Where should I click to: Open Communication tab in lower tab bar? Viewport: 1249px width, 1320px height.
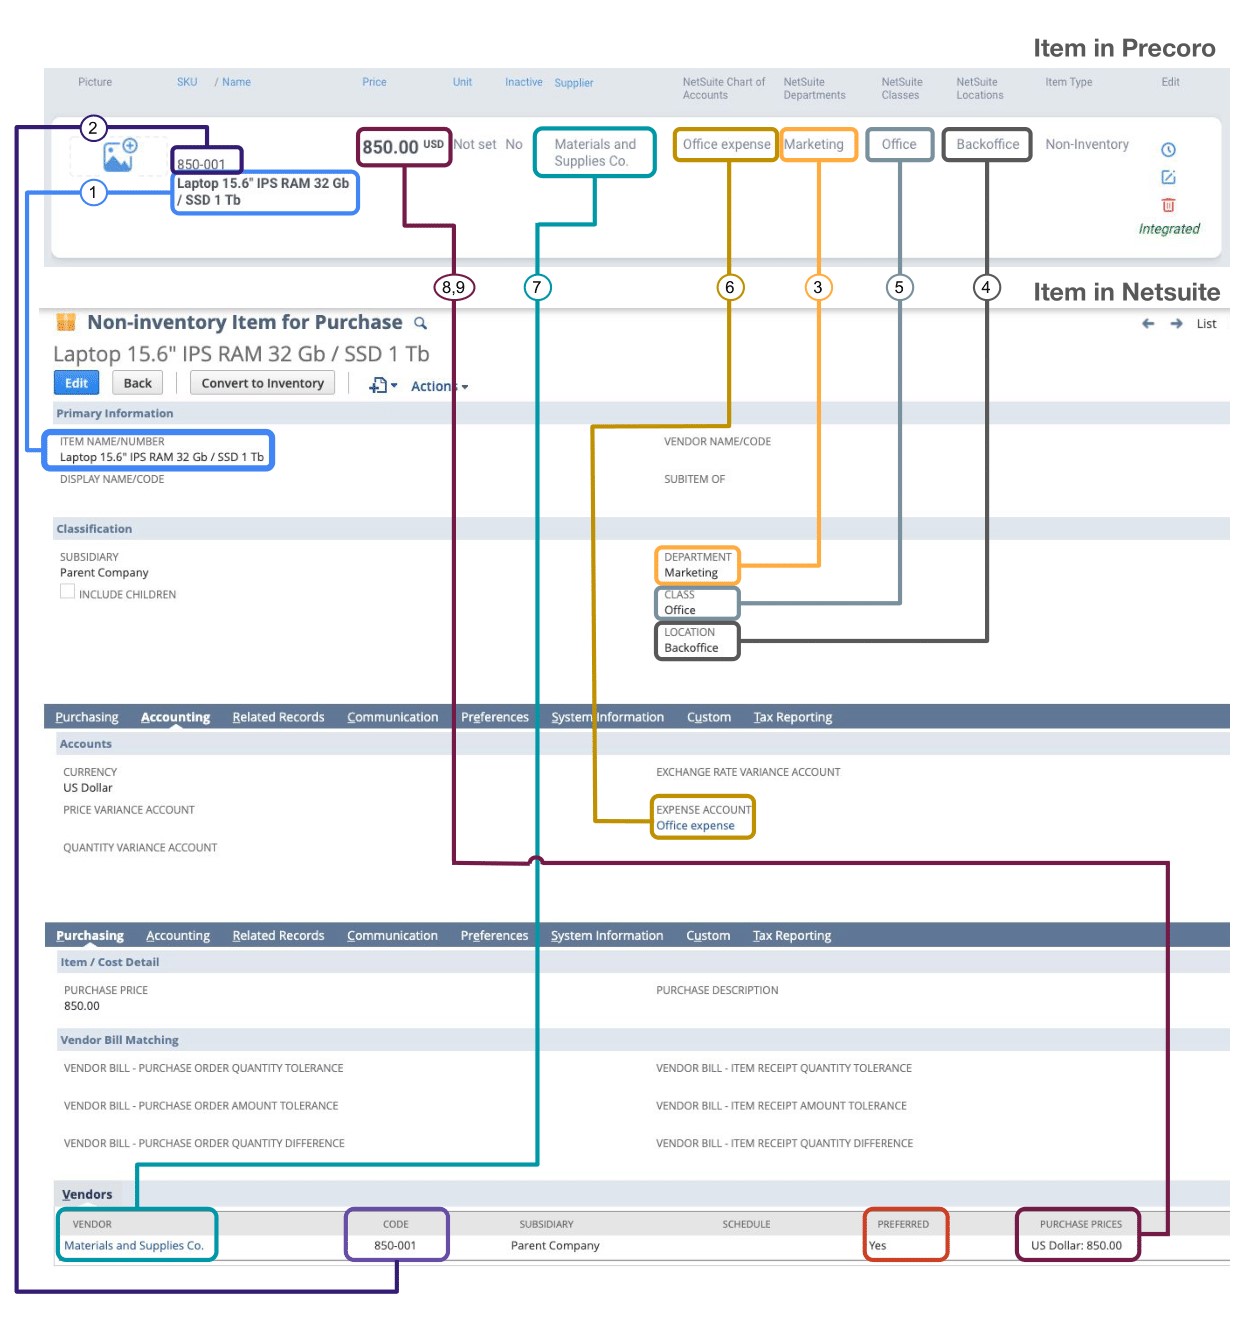[x=392, y=936]
